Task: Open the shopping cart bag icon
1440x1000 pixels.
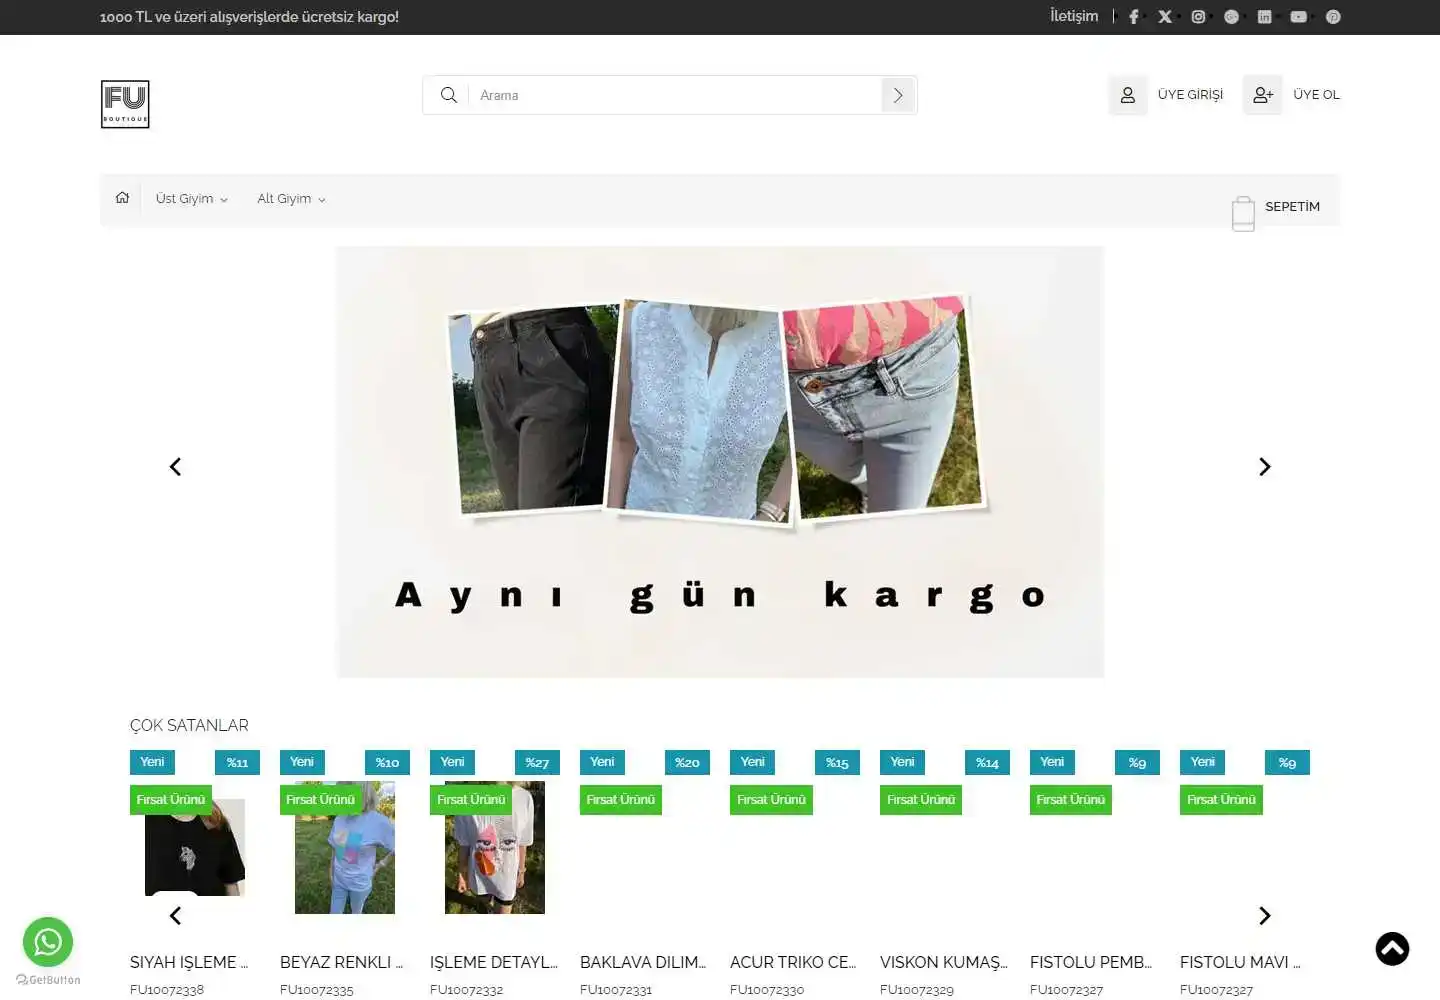Action: [x=1243, y=213]
